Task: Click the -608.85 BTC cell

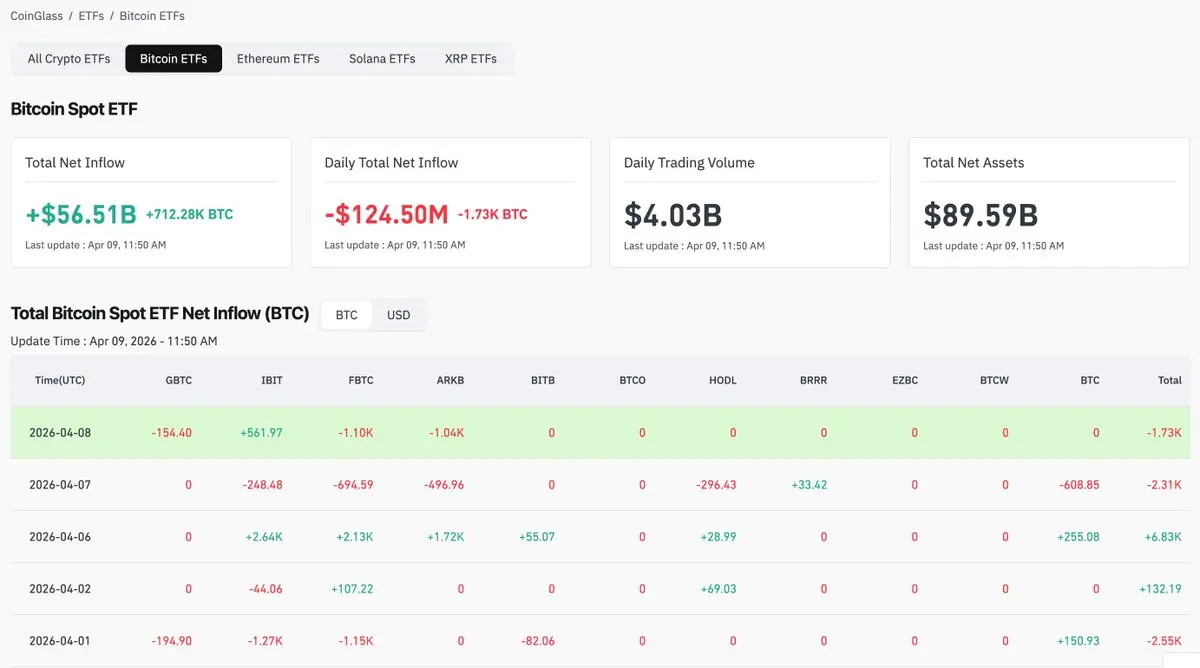Action: [1079, 485]
